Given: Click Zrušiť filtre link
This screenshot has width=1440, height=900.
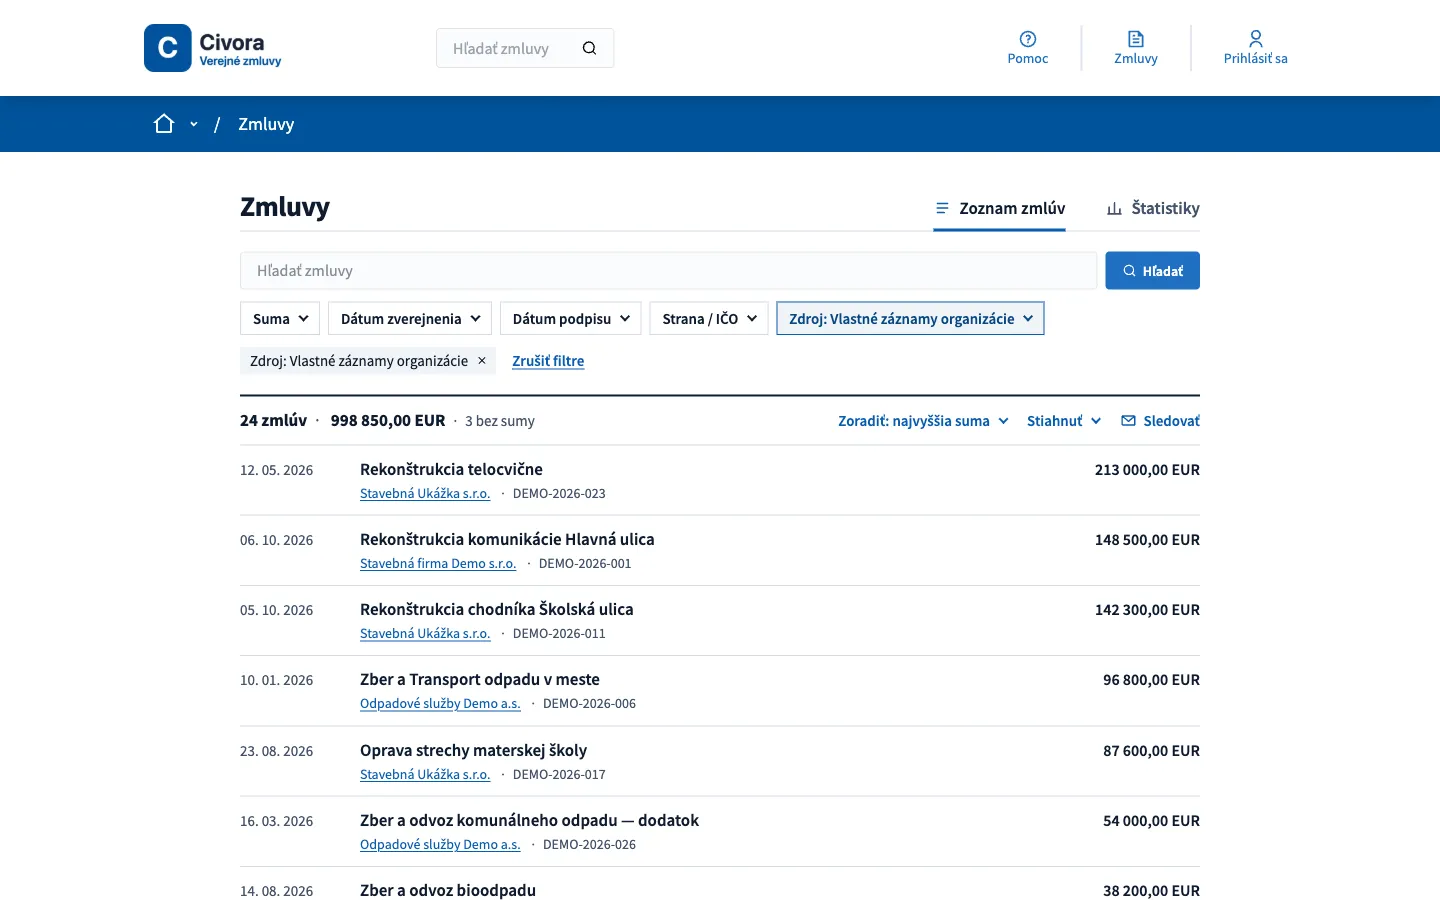Looking at the screenshot, I should [548, 361].
